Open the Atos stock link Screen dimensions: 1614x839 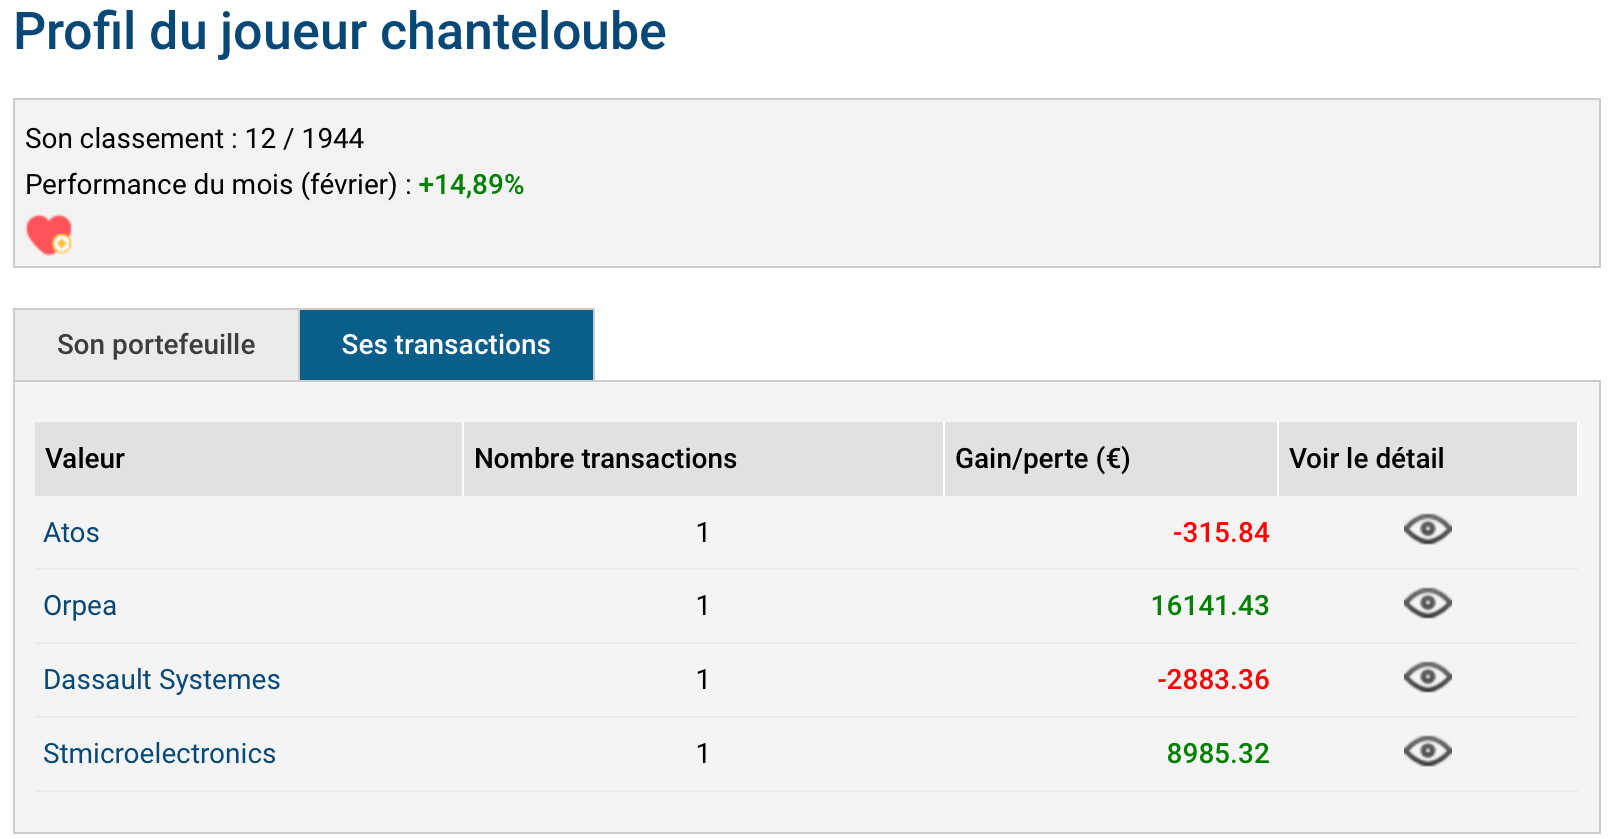click(71, 532)
